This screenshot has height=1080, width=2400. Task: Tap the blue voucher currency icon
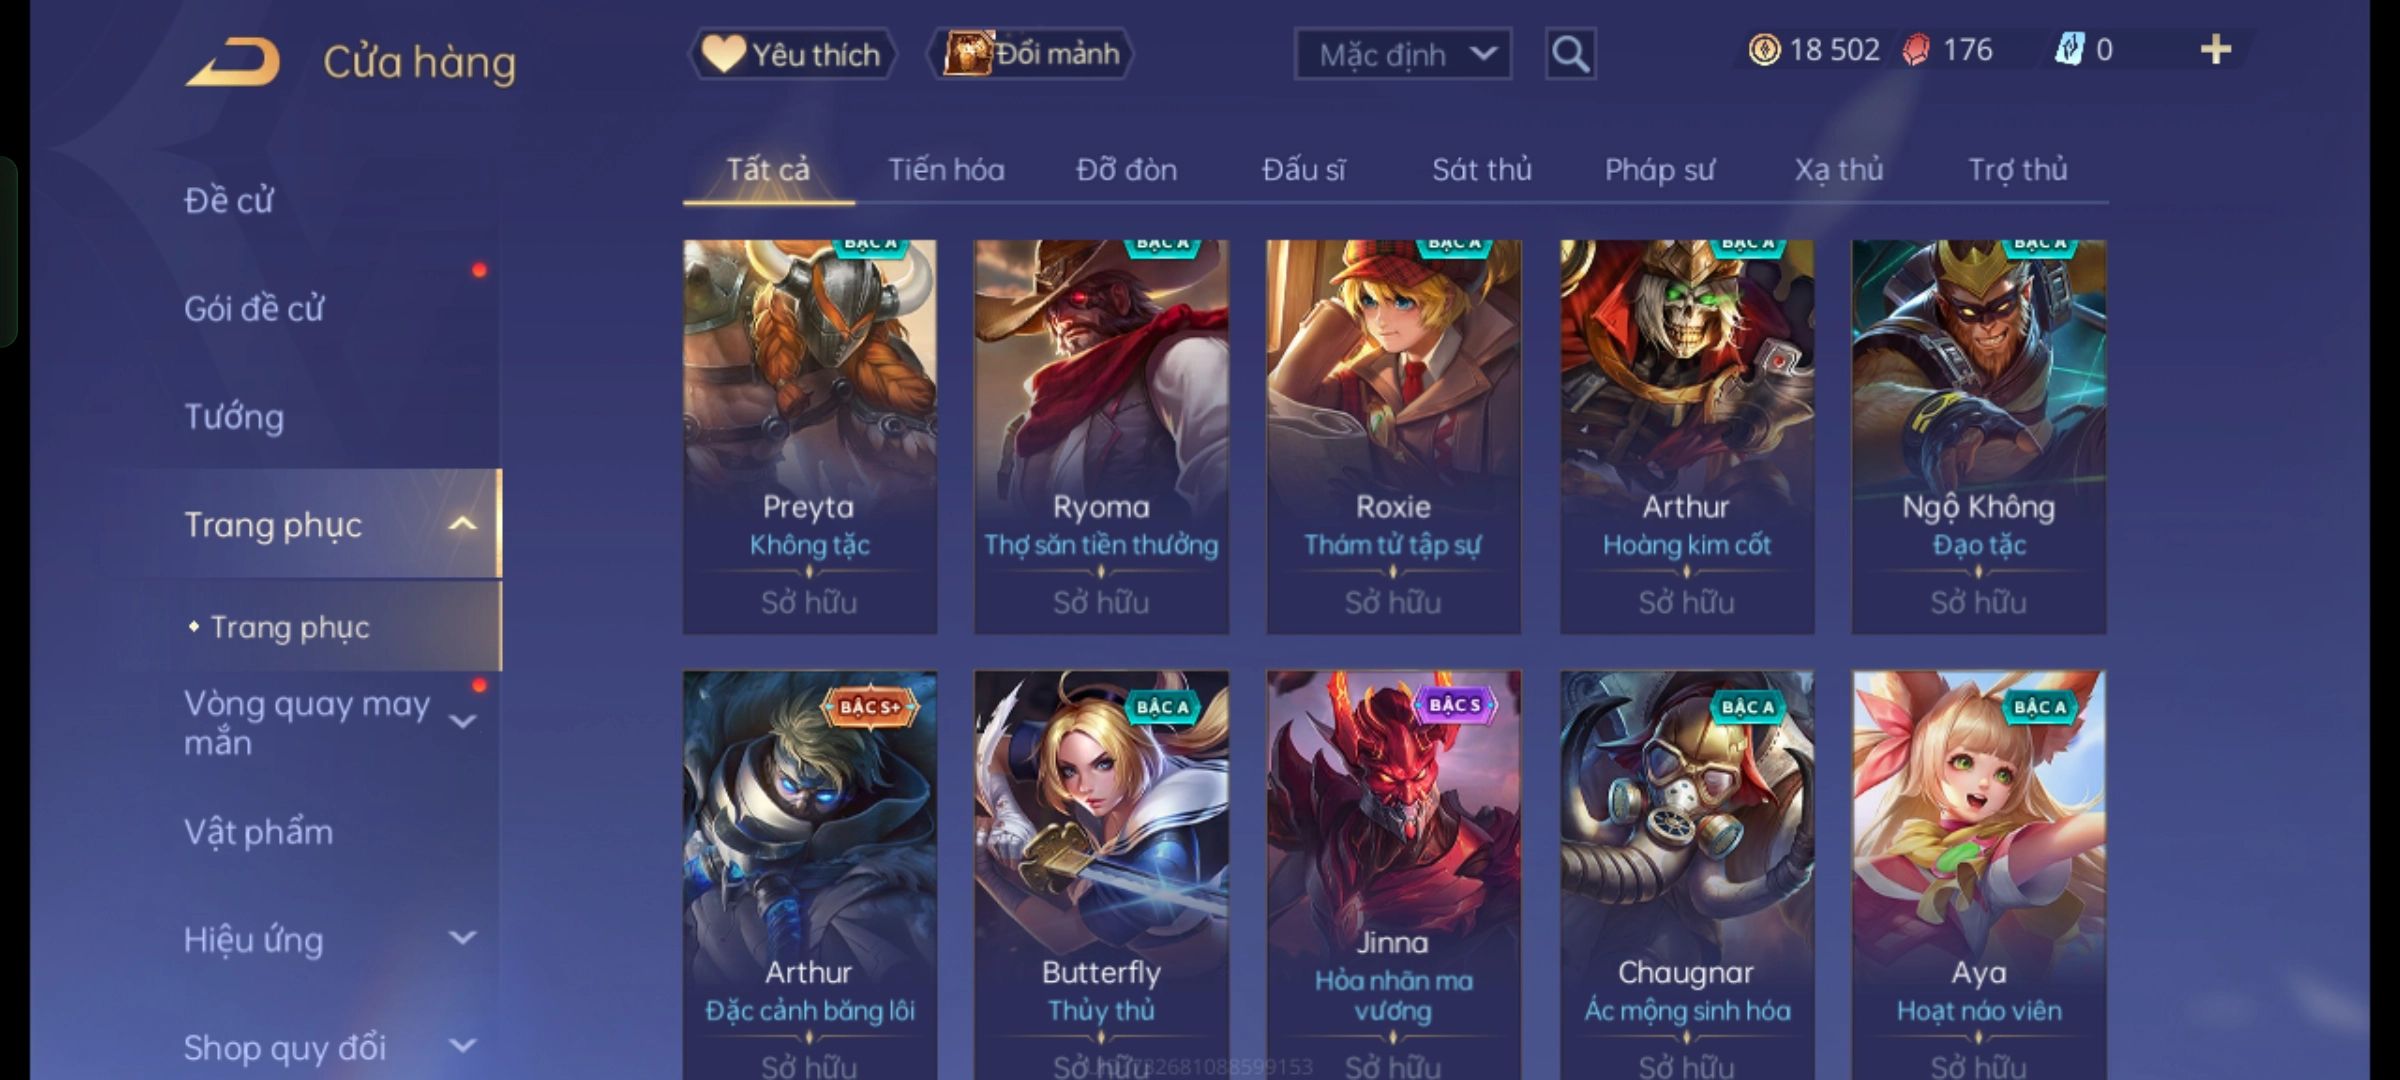[2069, 50]
